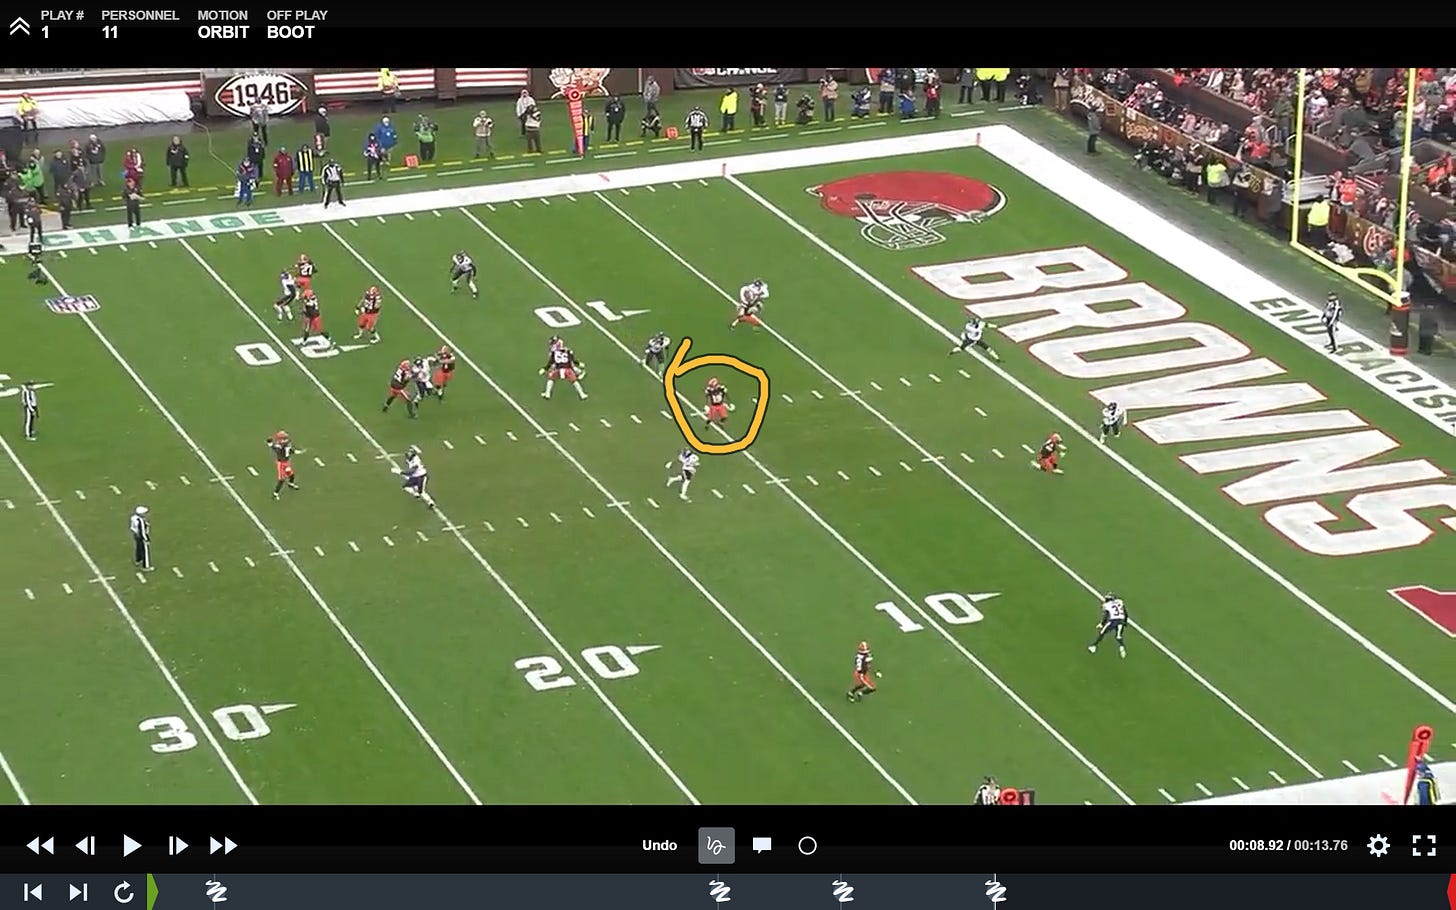Screen dimensions: 1456x910
Task: Jump to the first scribble annotation marker
Action: [x=216, y=891]
